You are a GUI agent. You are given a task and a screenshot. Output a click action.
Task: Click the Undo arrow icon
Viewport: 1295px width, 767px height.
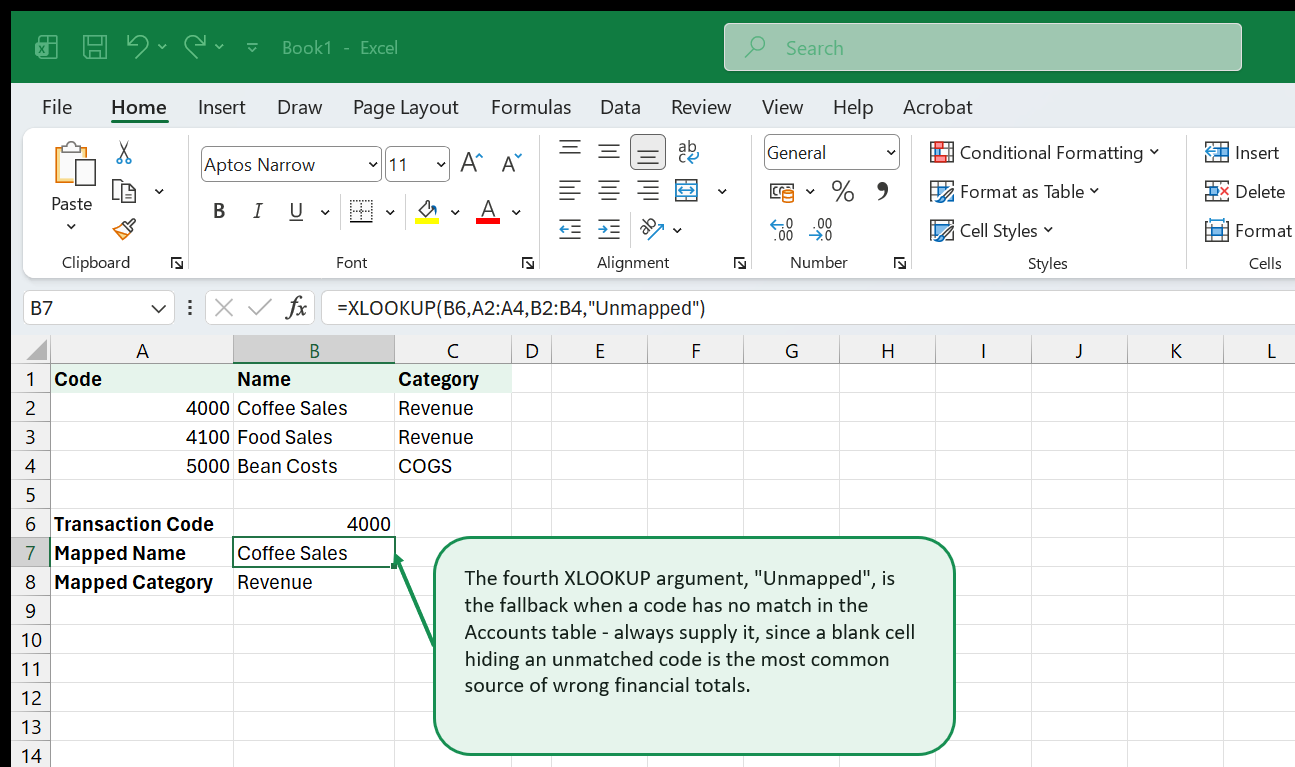[x=138, y=46]
